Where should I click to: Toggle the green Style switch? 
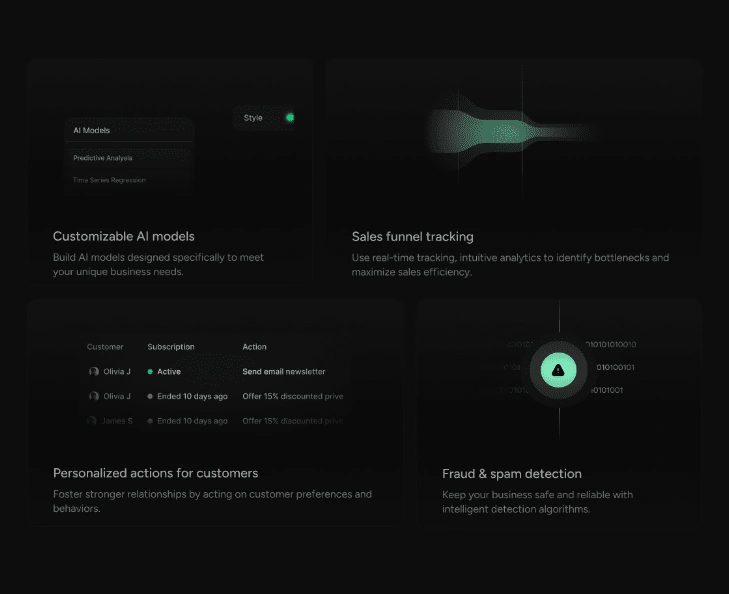(x=290, y=118)
